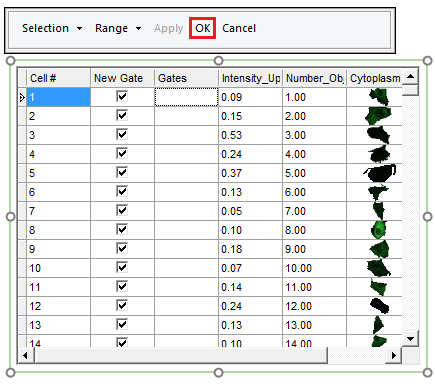435x387 pixels.
Task: Sort by the Cell # column header
Action: (58, 78)
